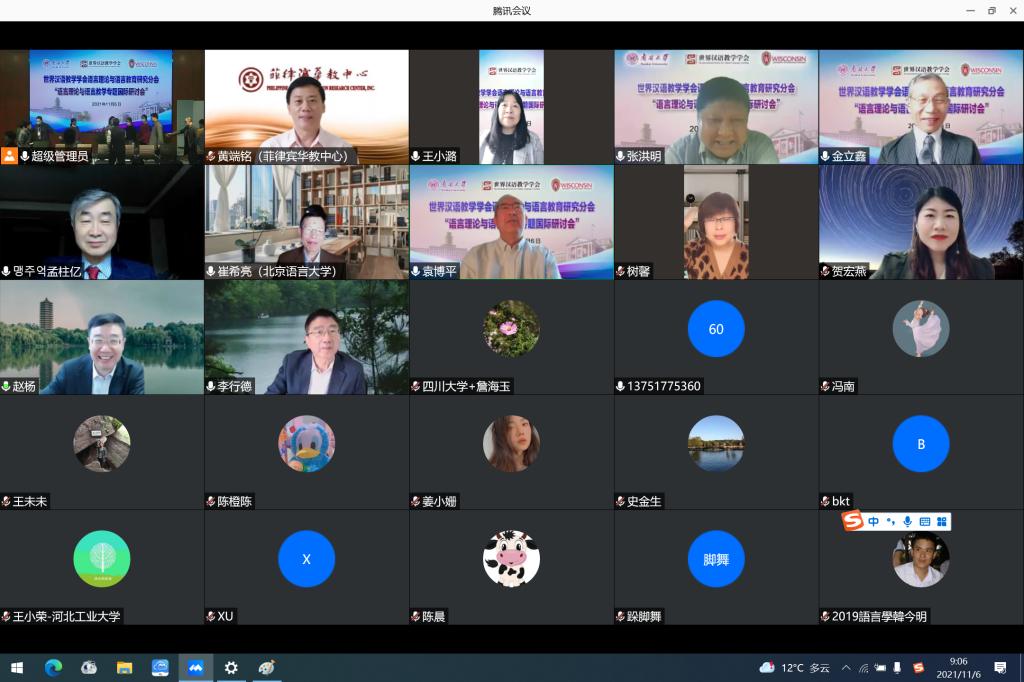Image resolution: width=1024 pixels, height=682 pixels.
Task: Select 张洪明 participant video
Action: click(715, 106)
